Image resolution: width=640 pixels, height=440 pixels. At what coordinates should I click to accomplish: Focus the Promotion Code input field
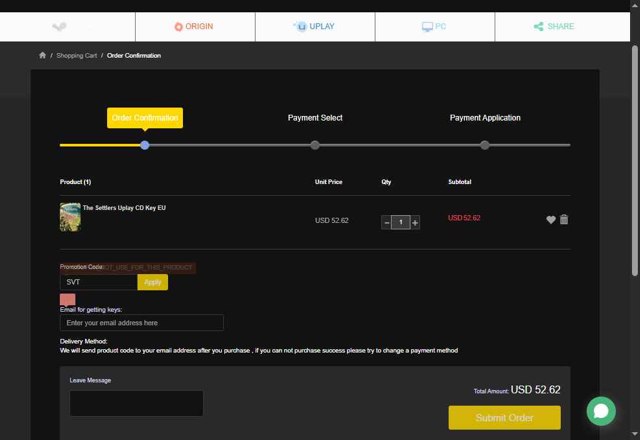pos(99,282)
